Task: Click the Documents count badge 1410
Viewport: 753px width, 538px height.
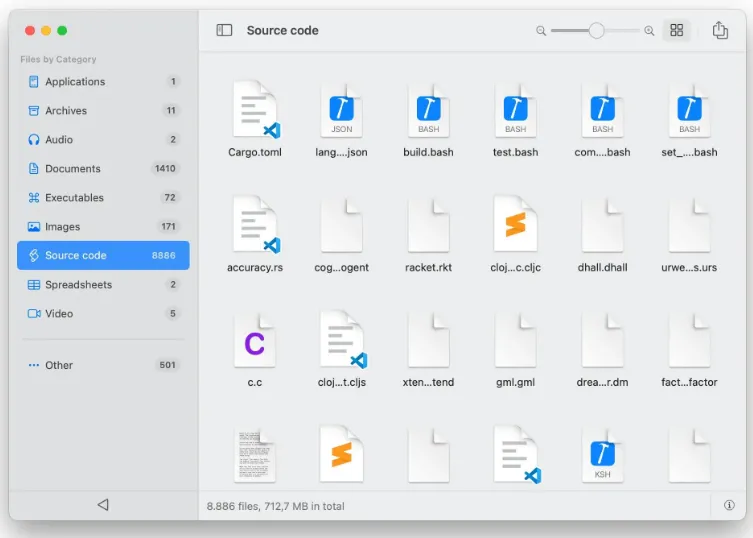Action: pyautogui.click(x=165, y=169)
